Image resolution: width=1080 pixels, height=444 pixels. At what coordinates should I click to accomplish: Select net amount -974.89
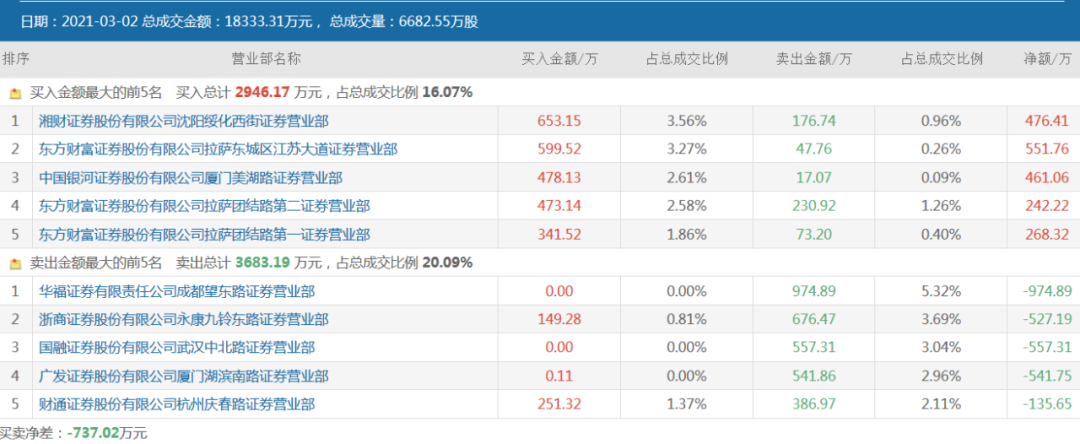coord(1047,292)
